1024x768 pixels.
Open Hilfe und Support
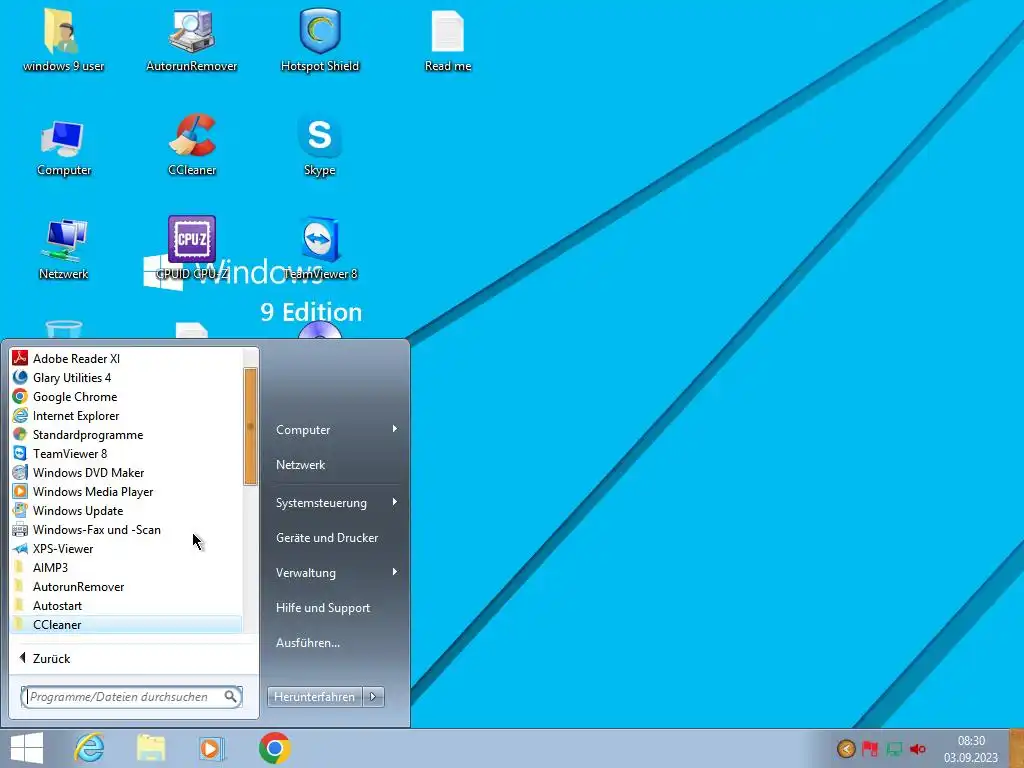tap(336, 607)
